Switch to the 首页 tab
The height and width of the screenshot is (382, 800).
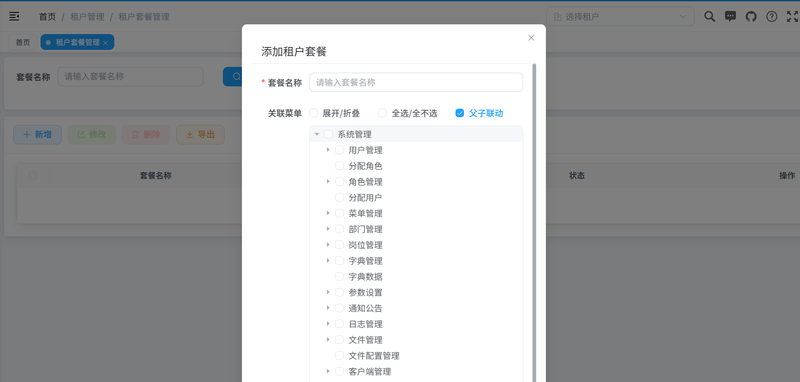(22, 42)
